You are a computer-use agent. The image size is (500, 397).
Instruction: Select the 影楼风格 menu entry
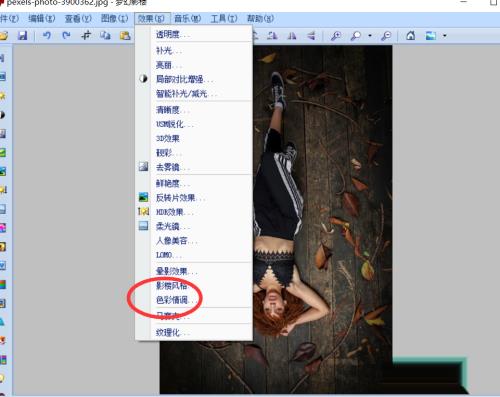pos(194,285)
